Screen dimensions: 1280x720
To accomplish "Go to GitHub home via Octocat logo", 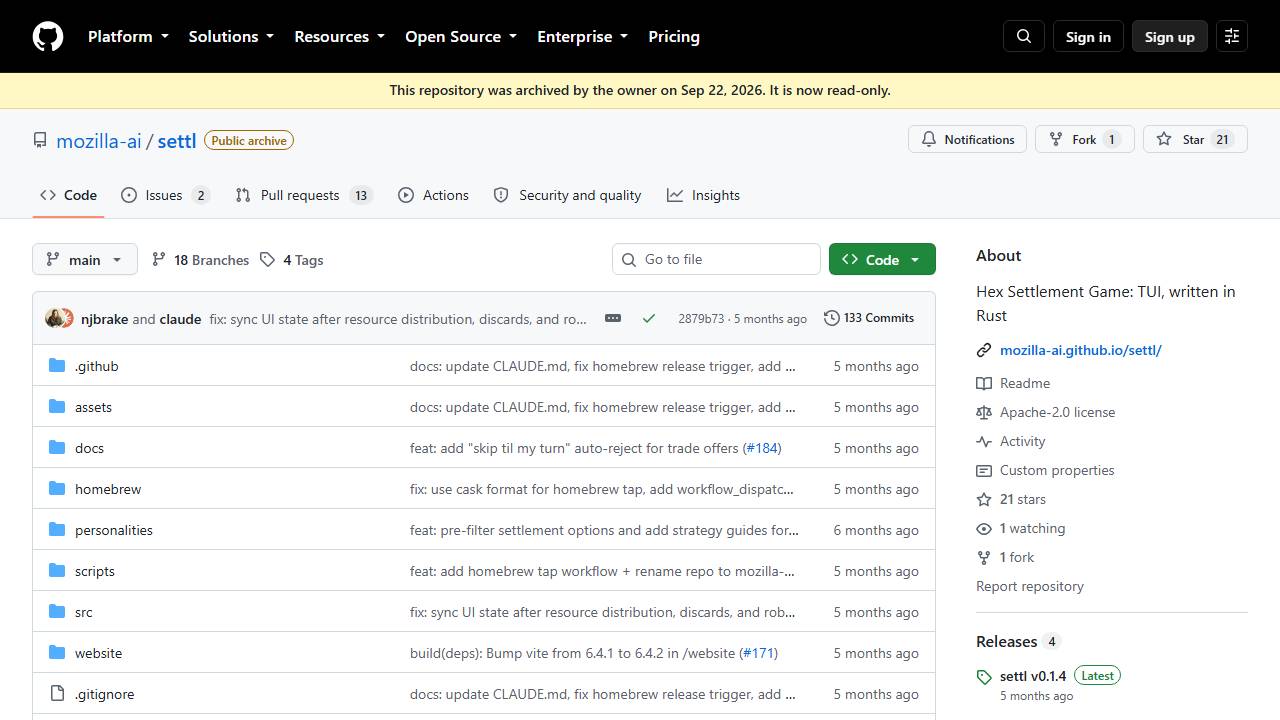I will 48,37.
